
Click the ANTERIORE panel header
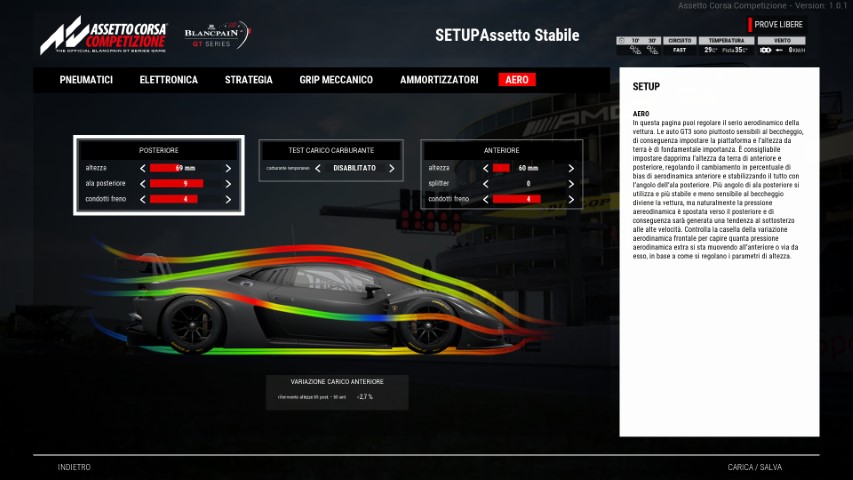[502, 150]
